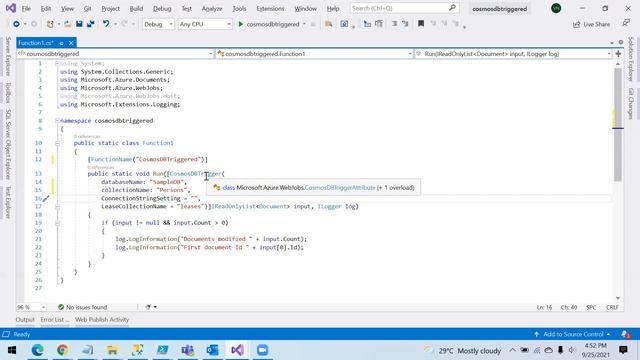The height and width of the screenshot is (360, 640).
Task: Open the Extensions menu
Action: click(270, 9)
